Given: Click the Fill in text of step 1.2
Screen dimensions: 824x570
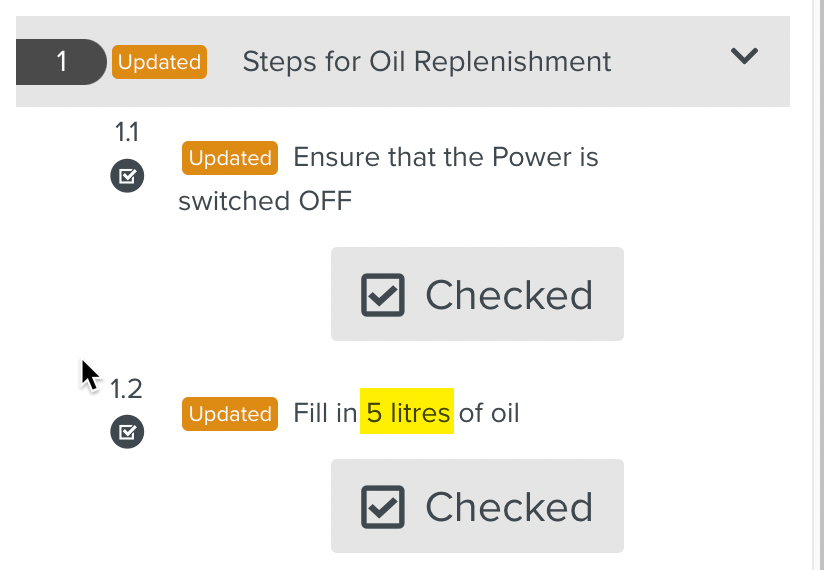Looking at the screenshot, I should coord(325,413).
